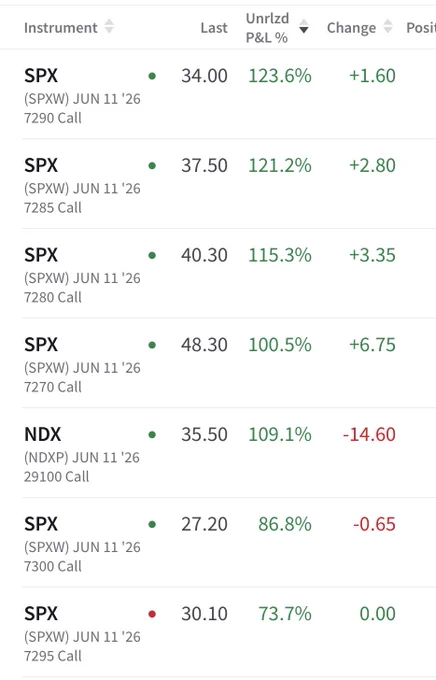
Task: Select the partially visible Position header
Action: coord(421,28)
